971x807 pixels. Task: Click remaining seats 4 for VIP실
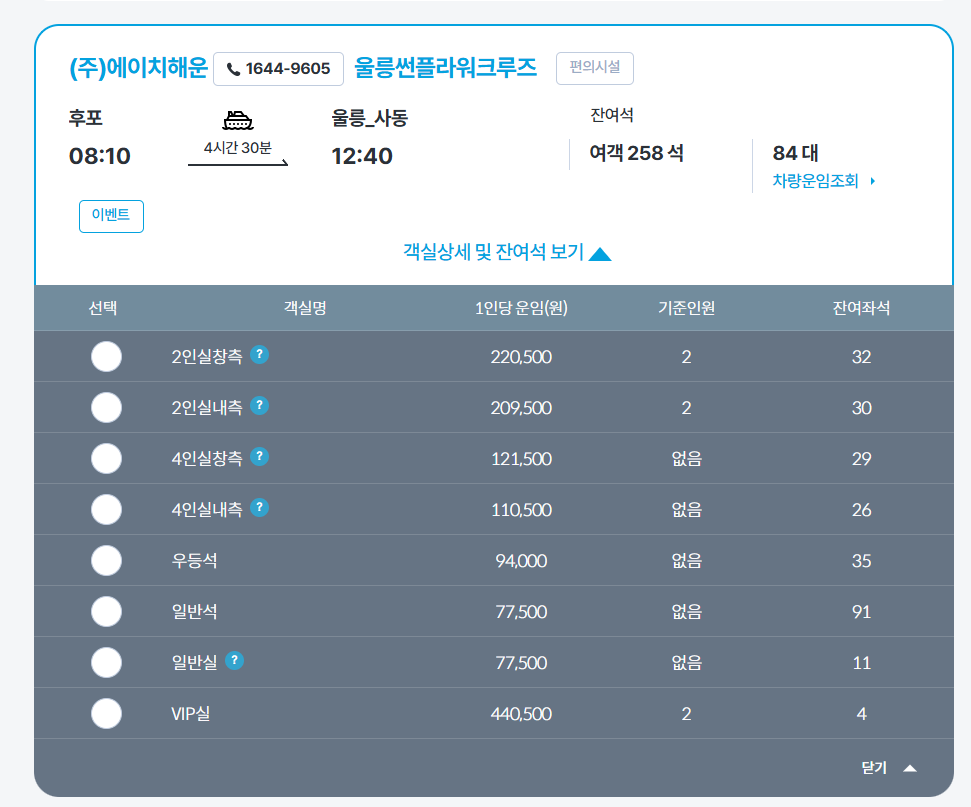coord(861,714)
